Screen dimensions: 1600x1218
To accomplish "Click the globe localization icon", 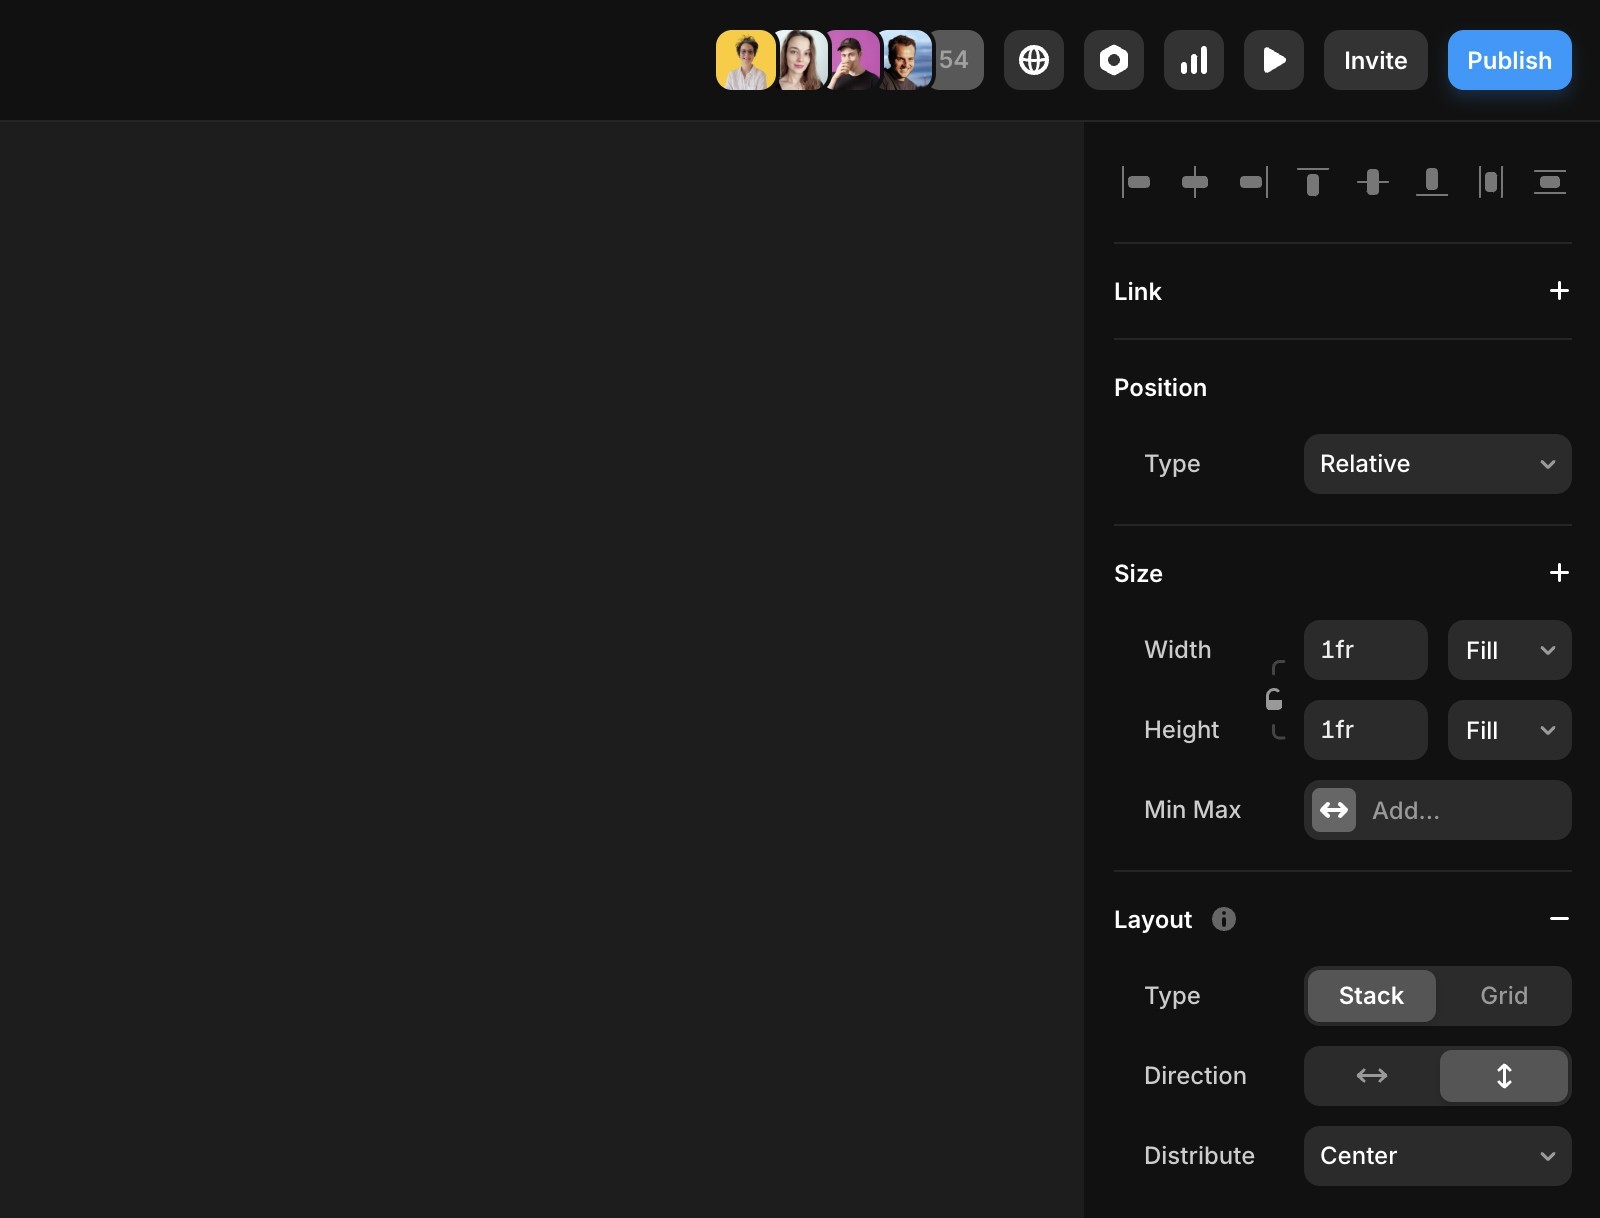I will pyautogui.click(x=1033, y=60).
